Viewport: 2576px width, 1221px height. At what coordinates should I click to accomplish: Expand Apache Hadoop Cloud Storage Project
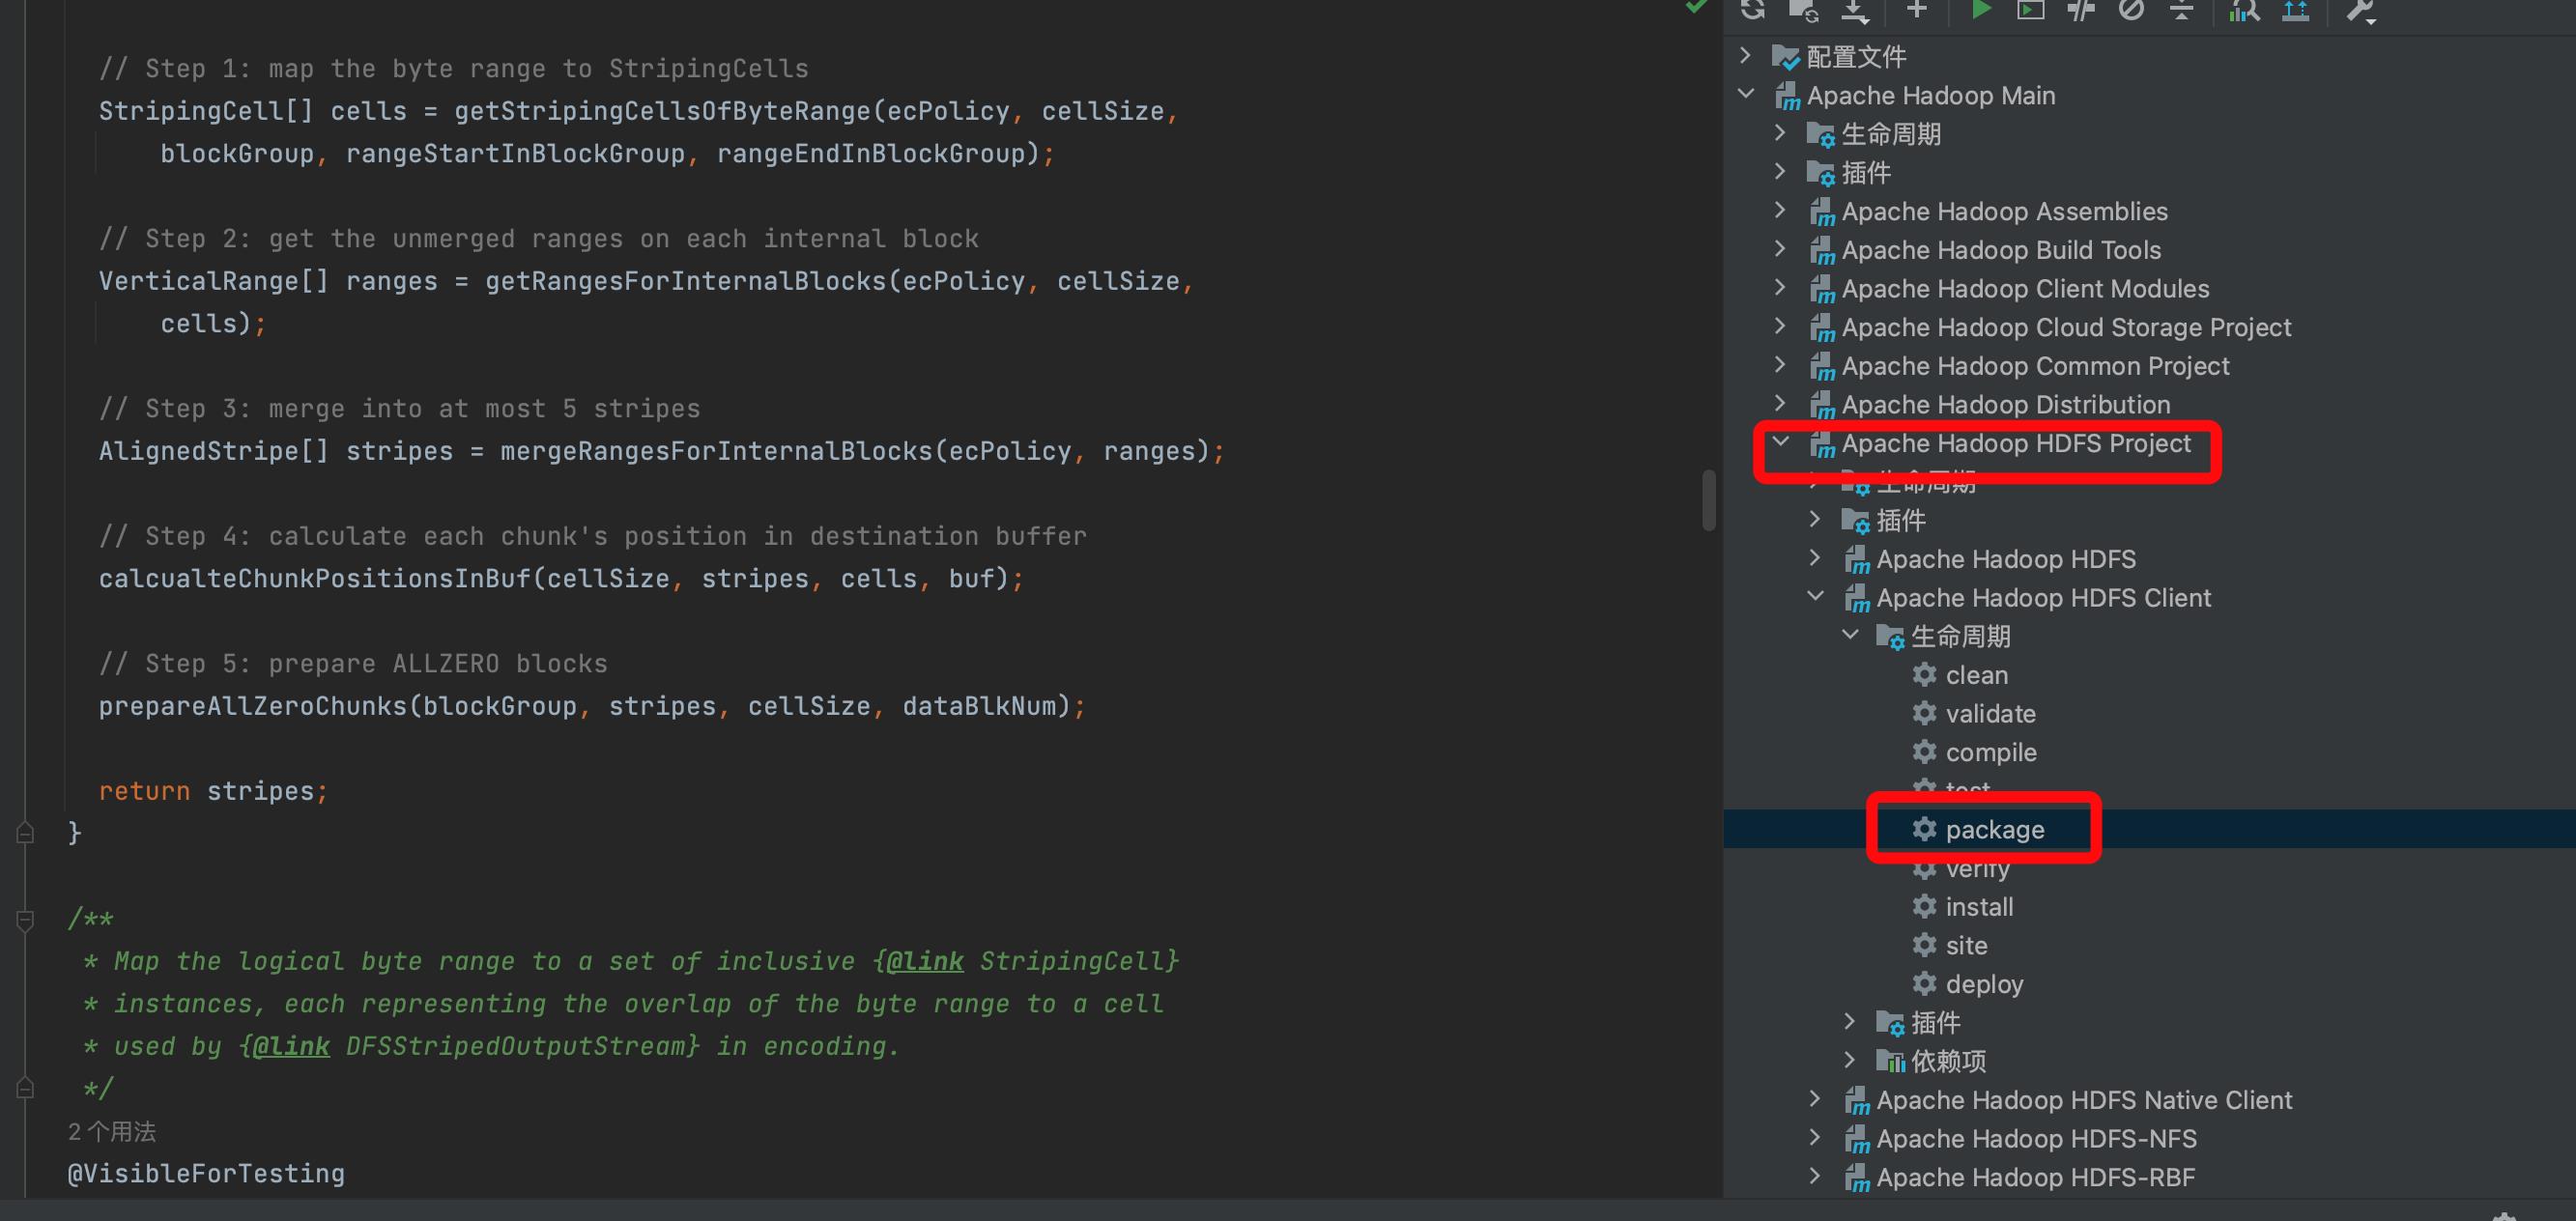(1780, 326)
